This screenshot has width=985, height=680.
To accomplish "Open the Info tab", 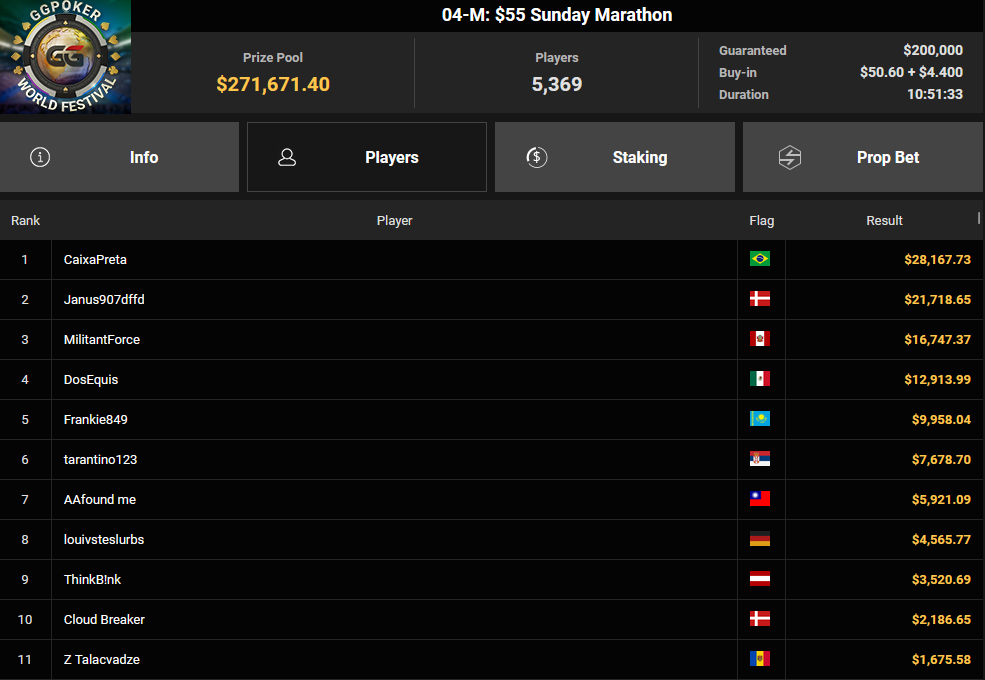I will [x=119, y=157].
